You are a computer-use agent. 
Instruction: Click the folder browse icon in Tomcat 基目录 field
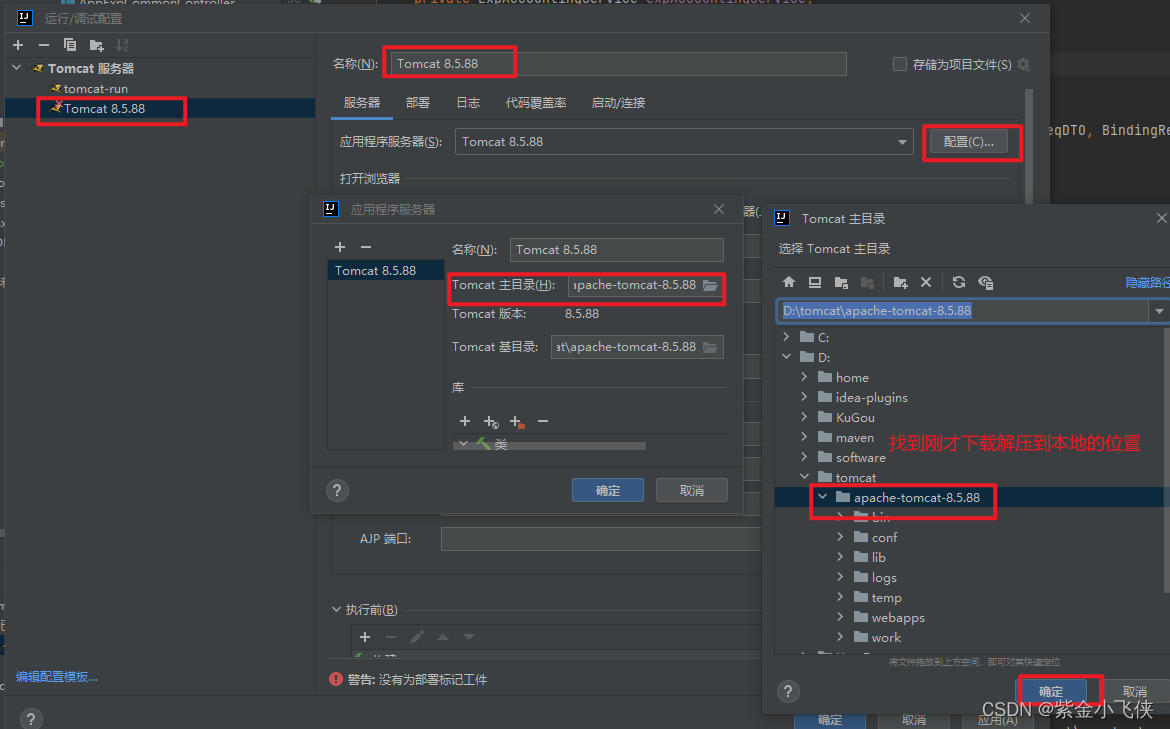point(710,347)
